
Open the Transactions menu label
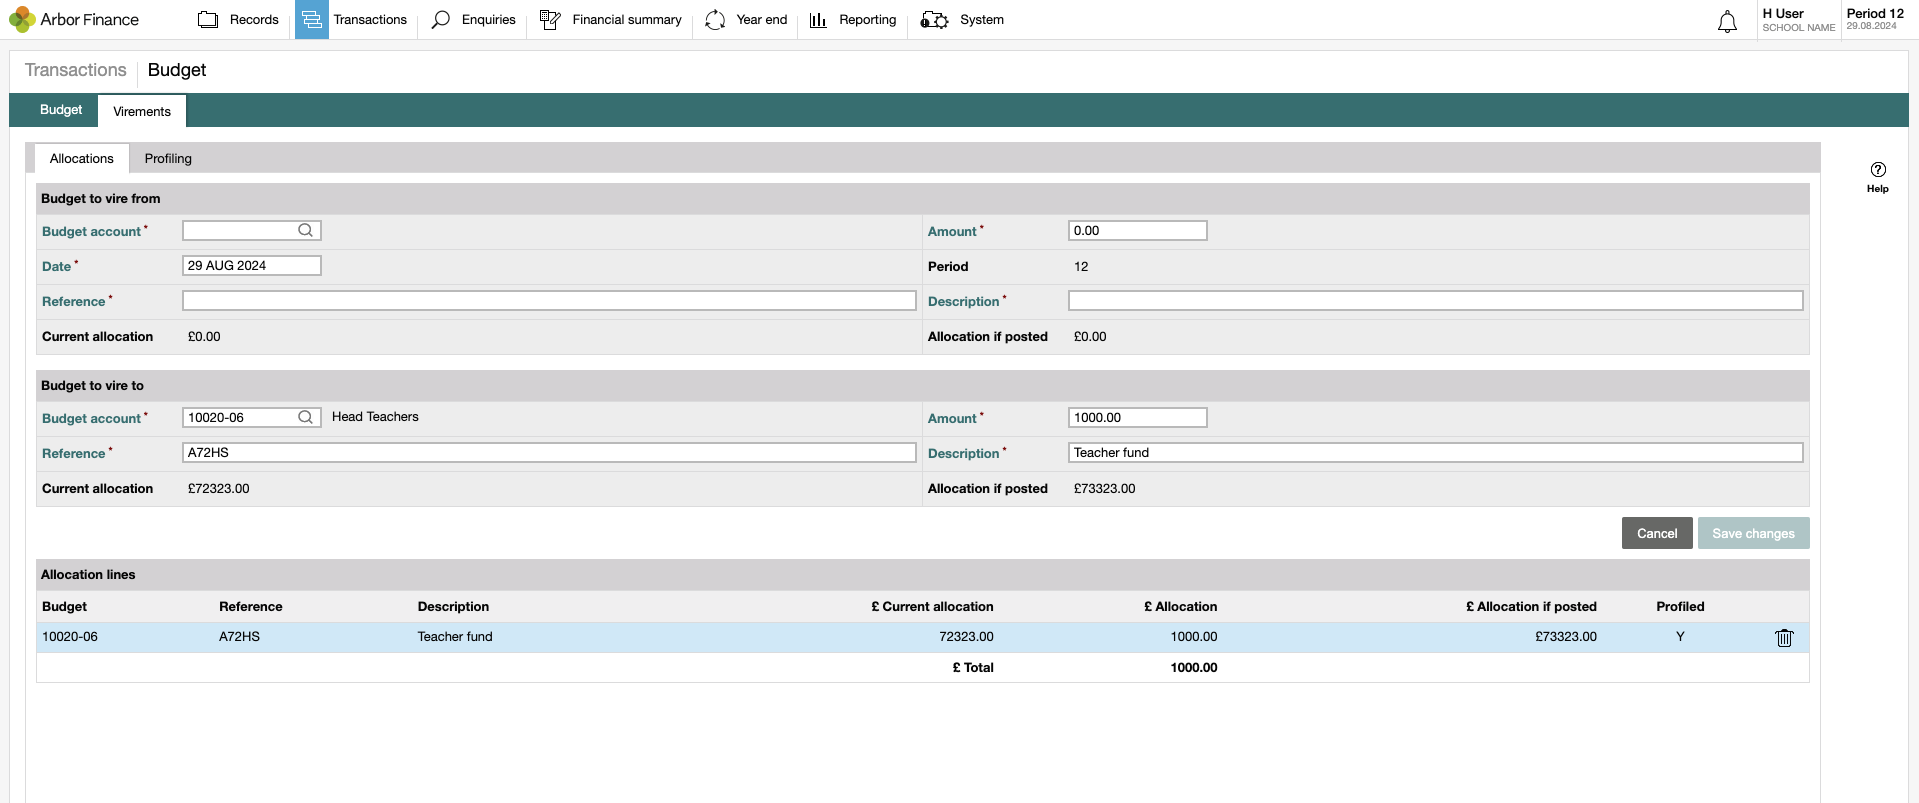click(370, 20)
